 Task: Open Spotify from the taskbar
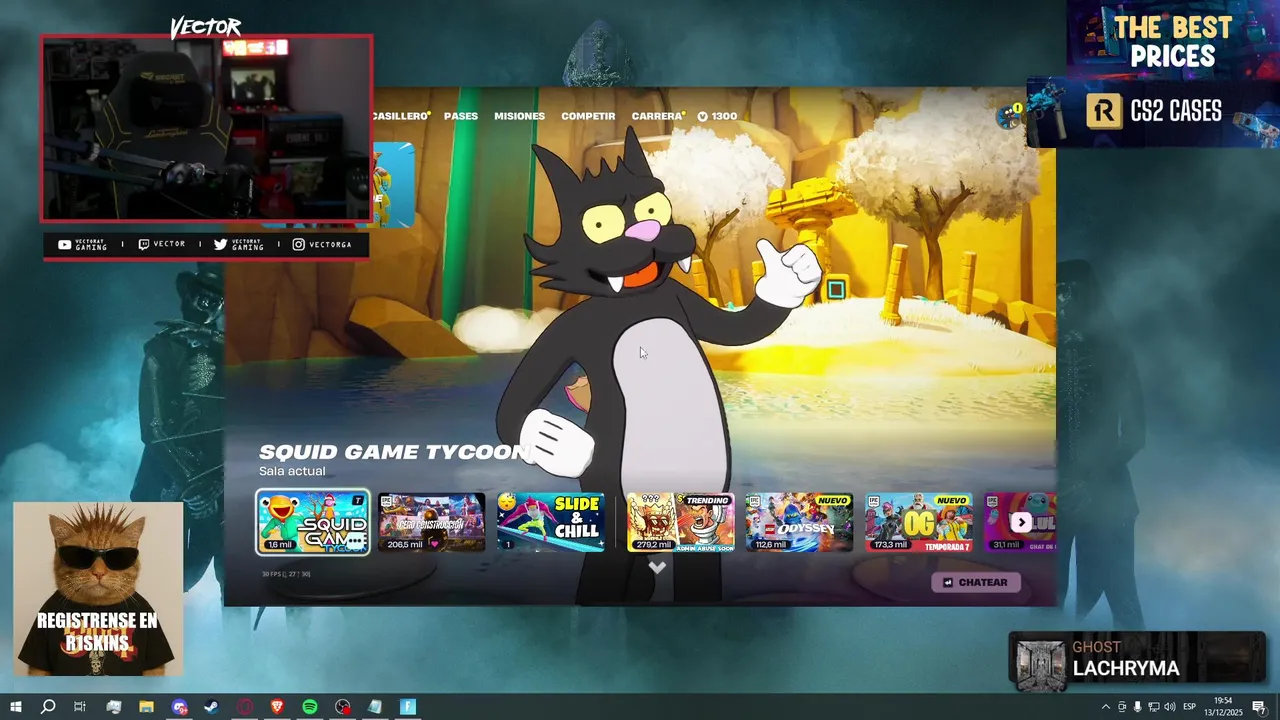(310, 707)
